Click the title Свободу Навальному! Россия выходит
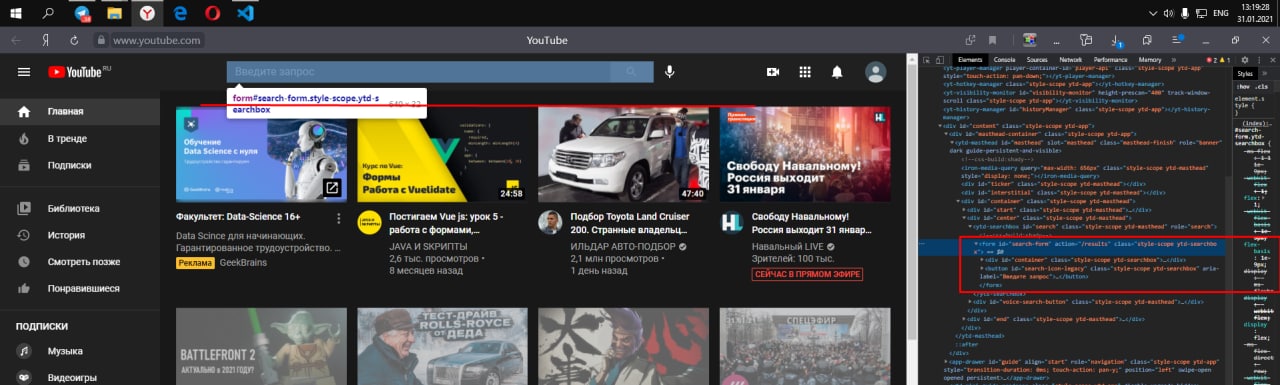1280x385 pixels. [x=813, y=223]
